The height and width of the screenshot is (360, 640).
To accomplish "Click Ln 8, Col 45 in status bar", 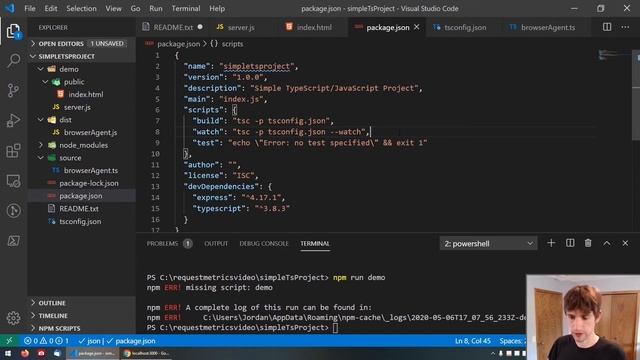I will coord(473,340).
